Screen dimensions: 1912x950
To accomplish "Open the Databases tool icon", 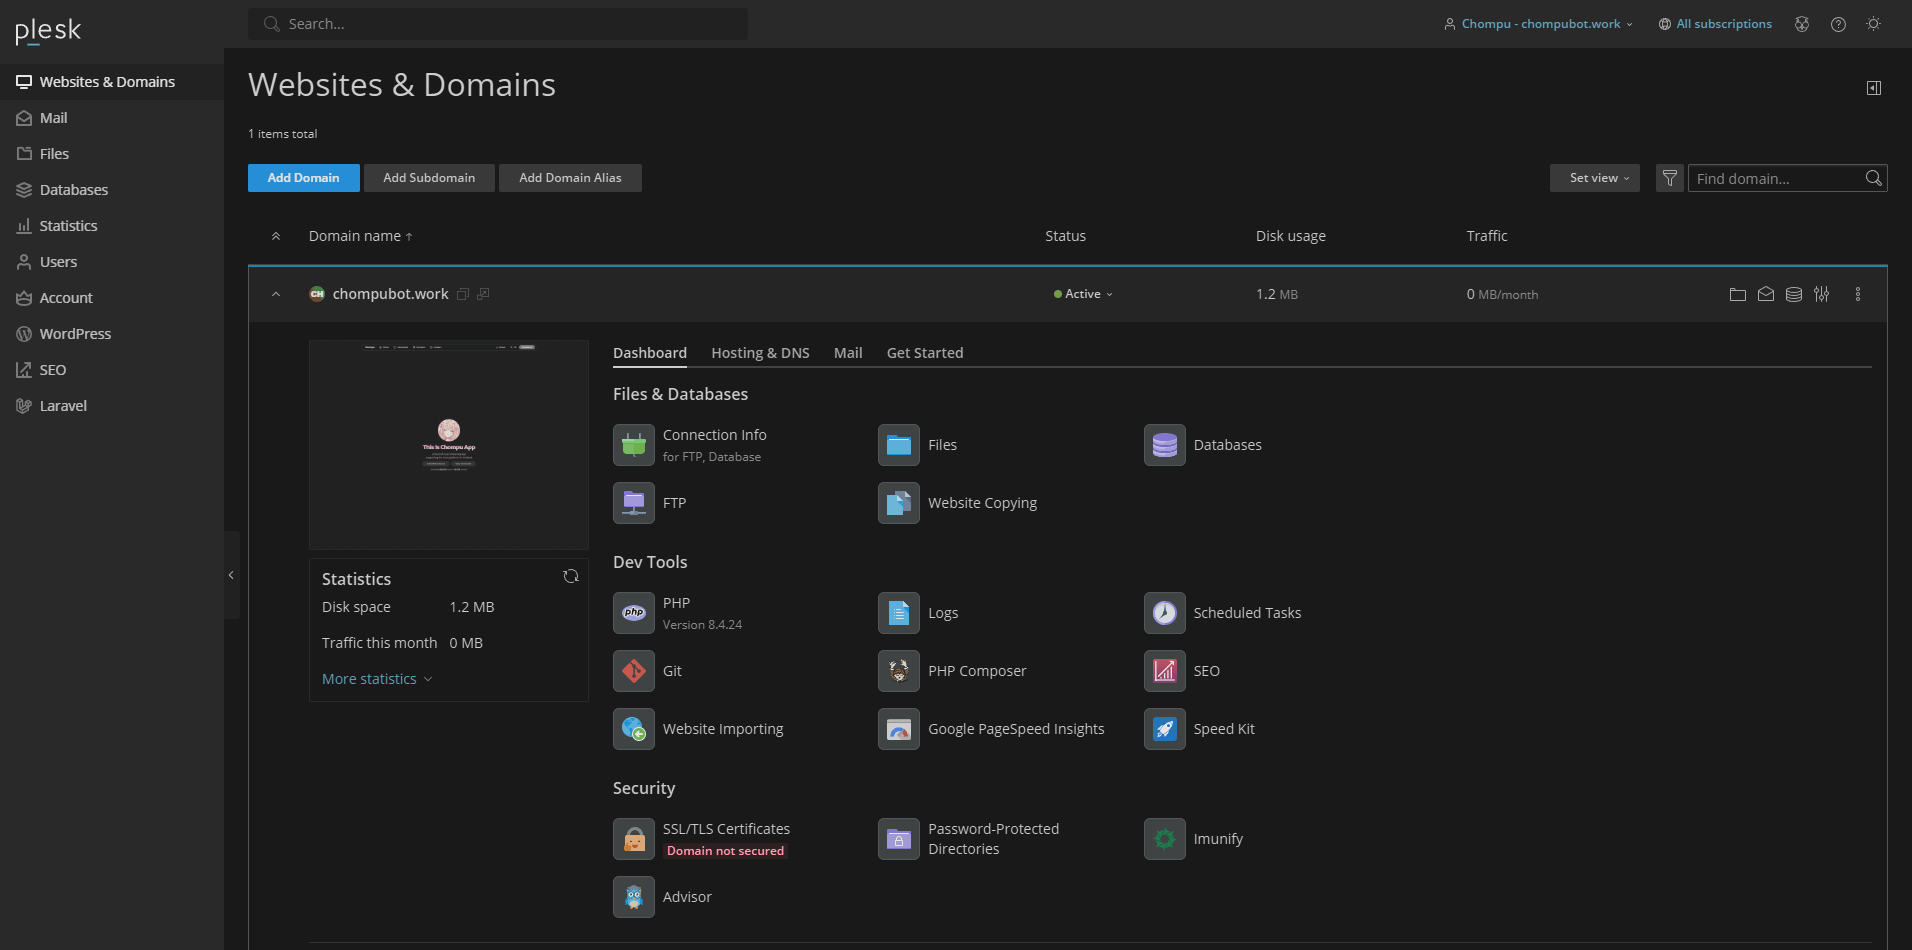I will tap(1165, 445).
